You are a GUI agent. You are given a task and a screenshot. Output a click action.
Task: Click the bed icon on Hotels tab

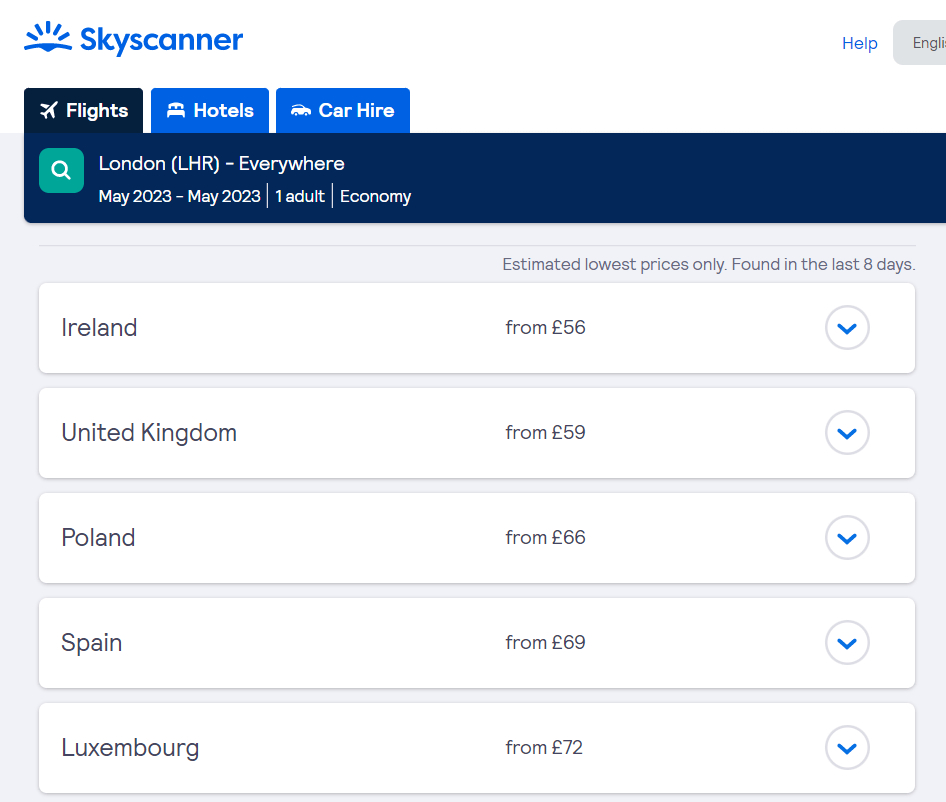[177, 110]
